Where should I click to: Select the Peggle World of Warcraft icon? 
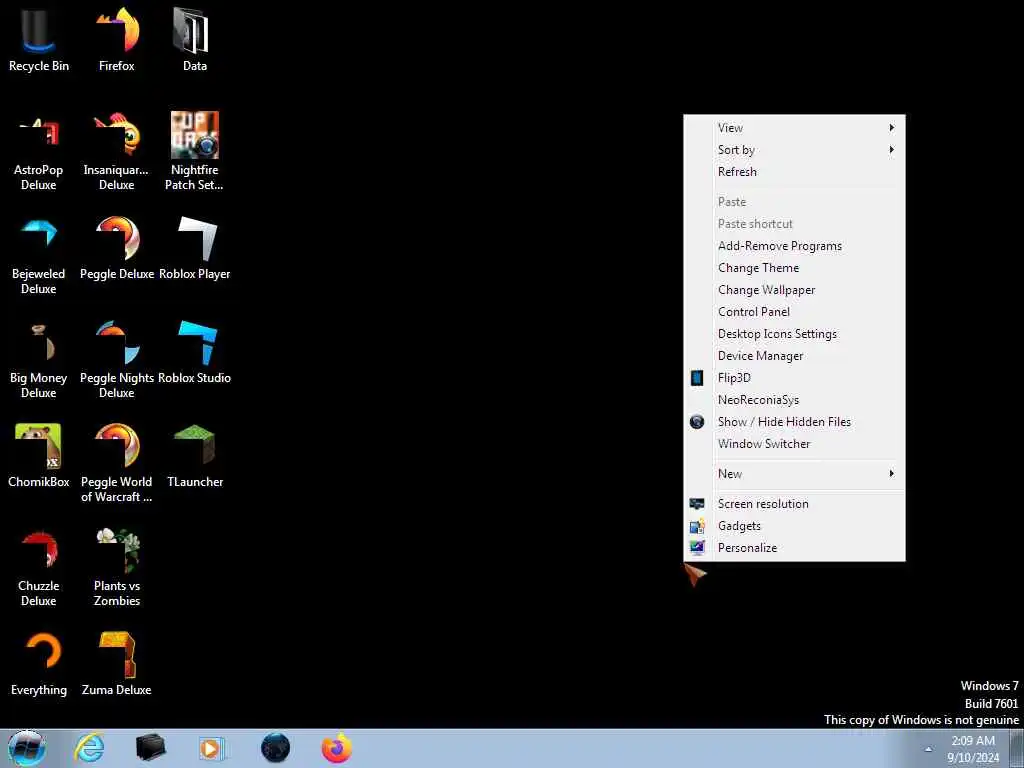[x=117, y=463]
